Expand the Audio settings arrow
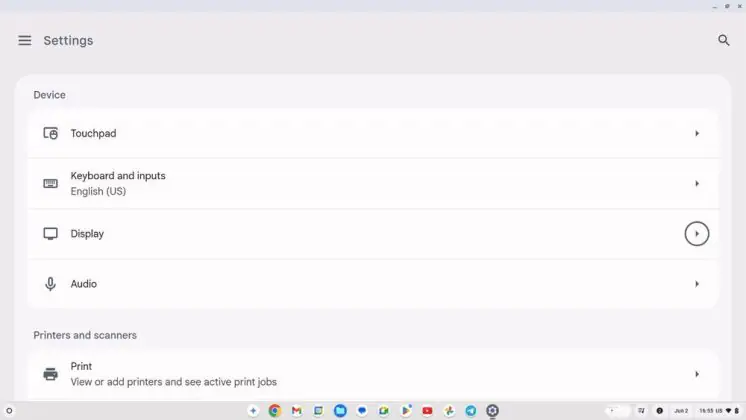746x420 pixels. [697, 284]
